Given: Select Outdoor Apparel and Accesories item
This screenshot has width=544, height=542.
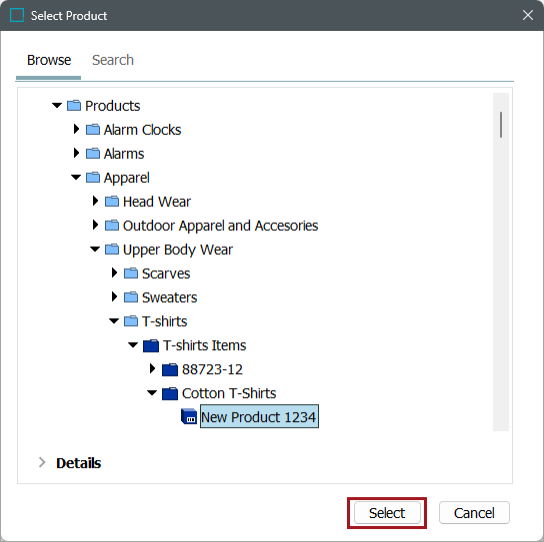Looking at the screenshot, I should click(220, 226).
